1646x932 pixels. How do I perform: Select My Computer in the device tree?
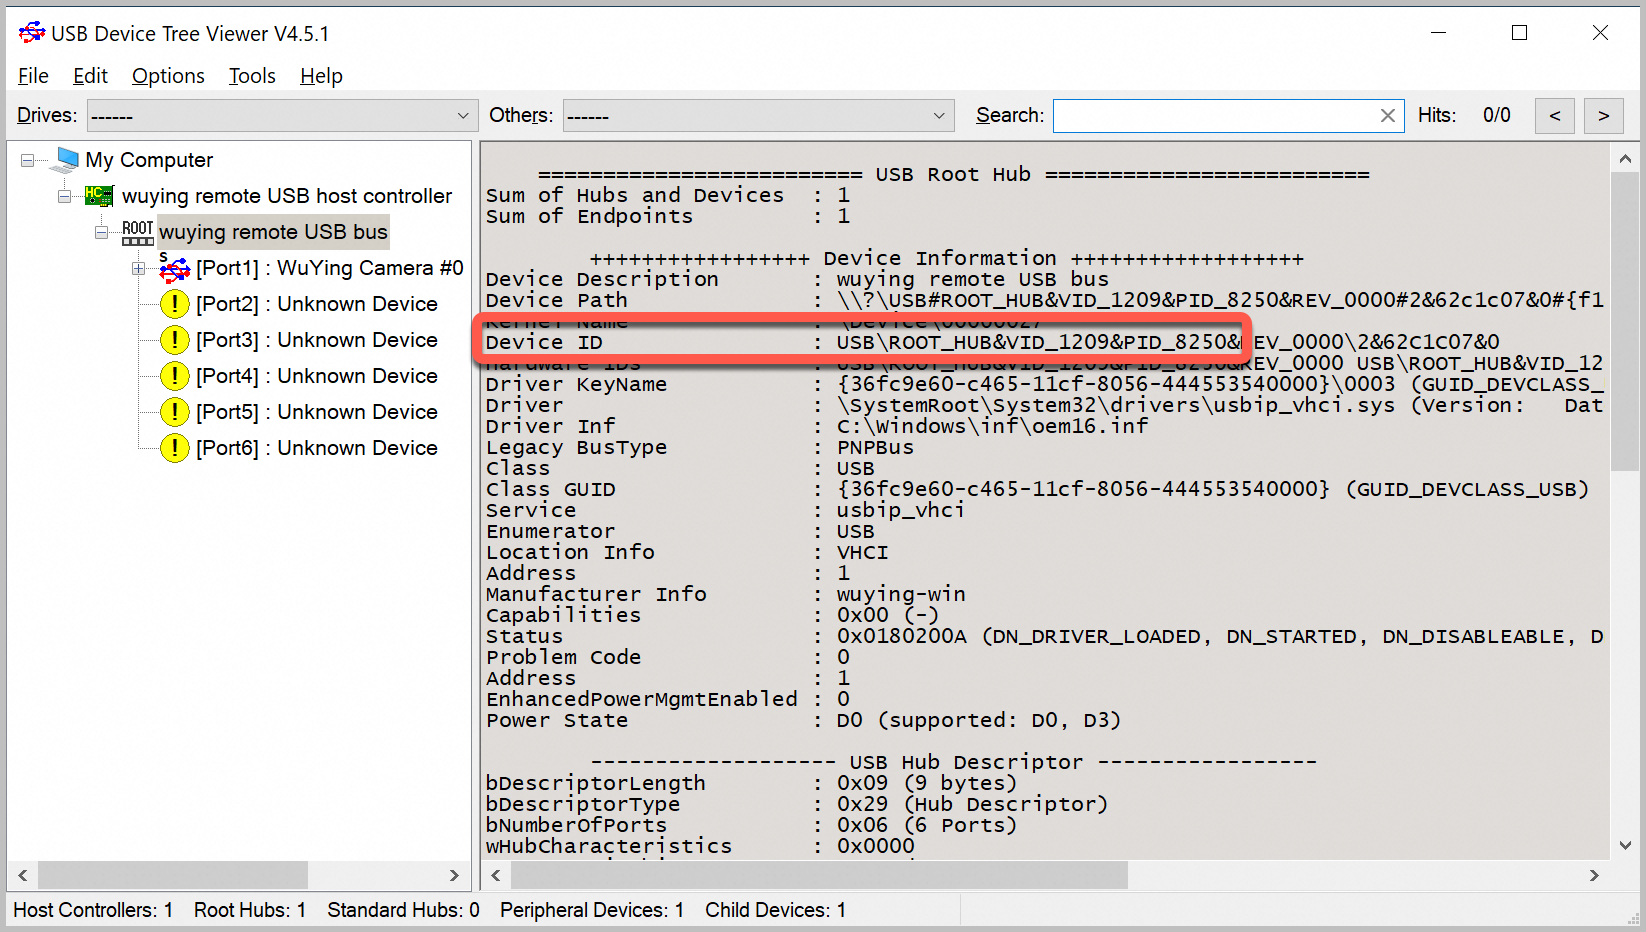click(149, 160)
